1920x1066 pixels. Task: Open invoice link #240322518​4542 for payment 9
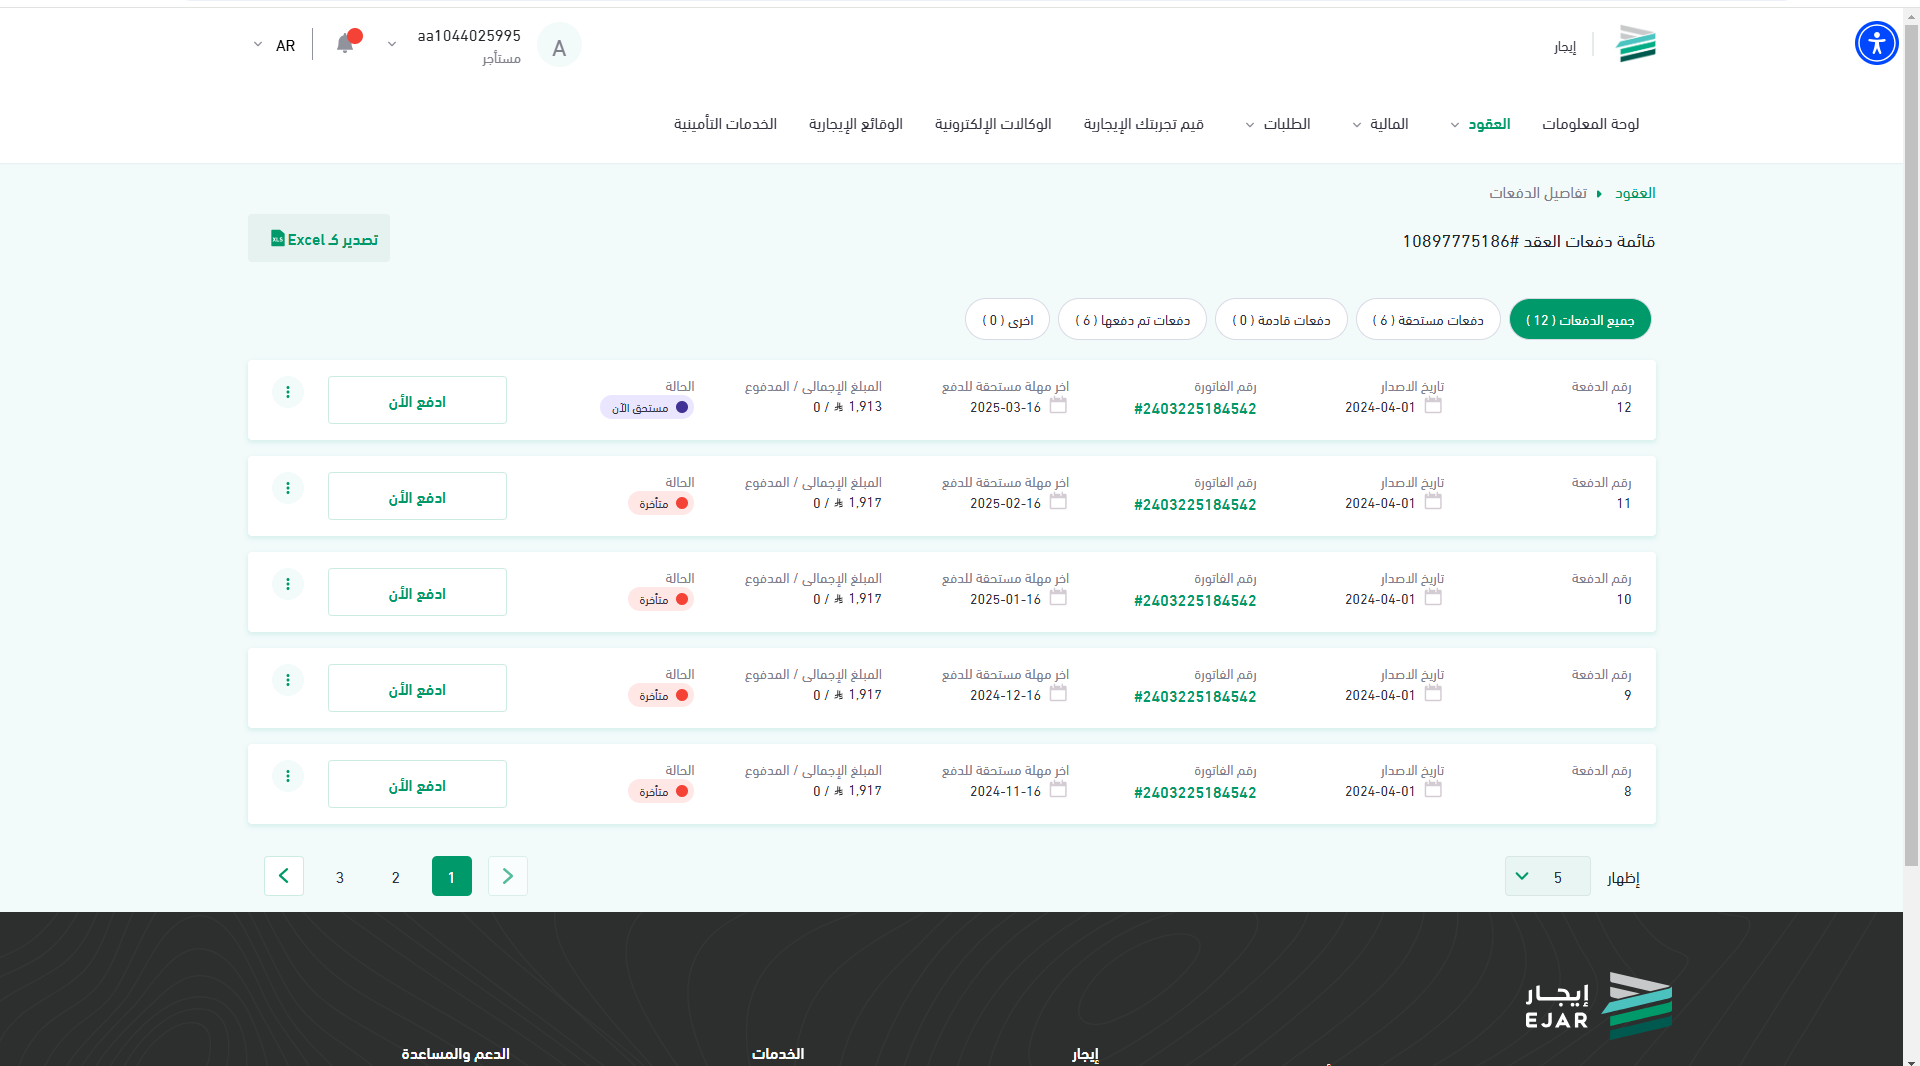[1195, 697]
